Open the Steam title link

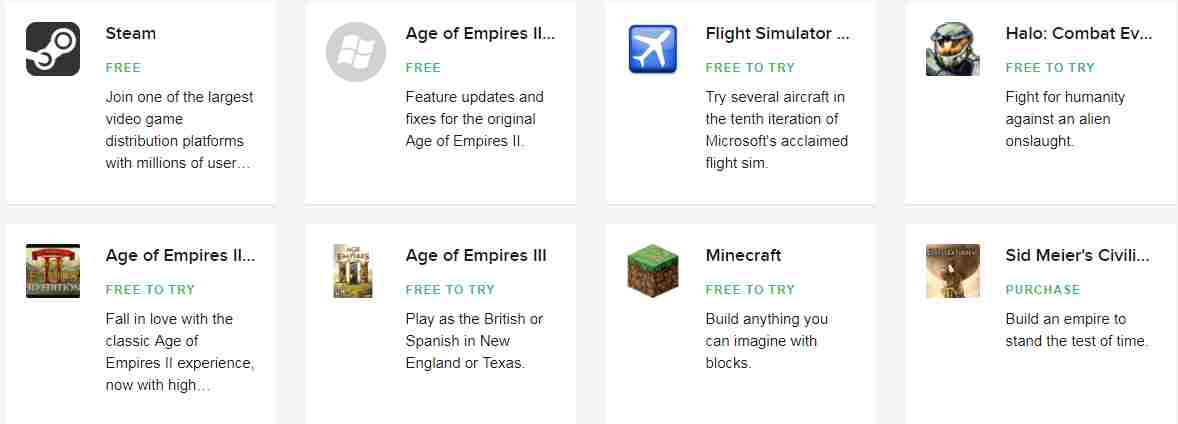click(131, 33)
